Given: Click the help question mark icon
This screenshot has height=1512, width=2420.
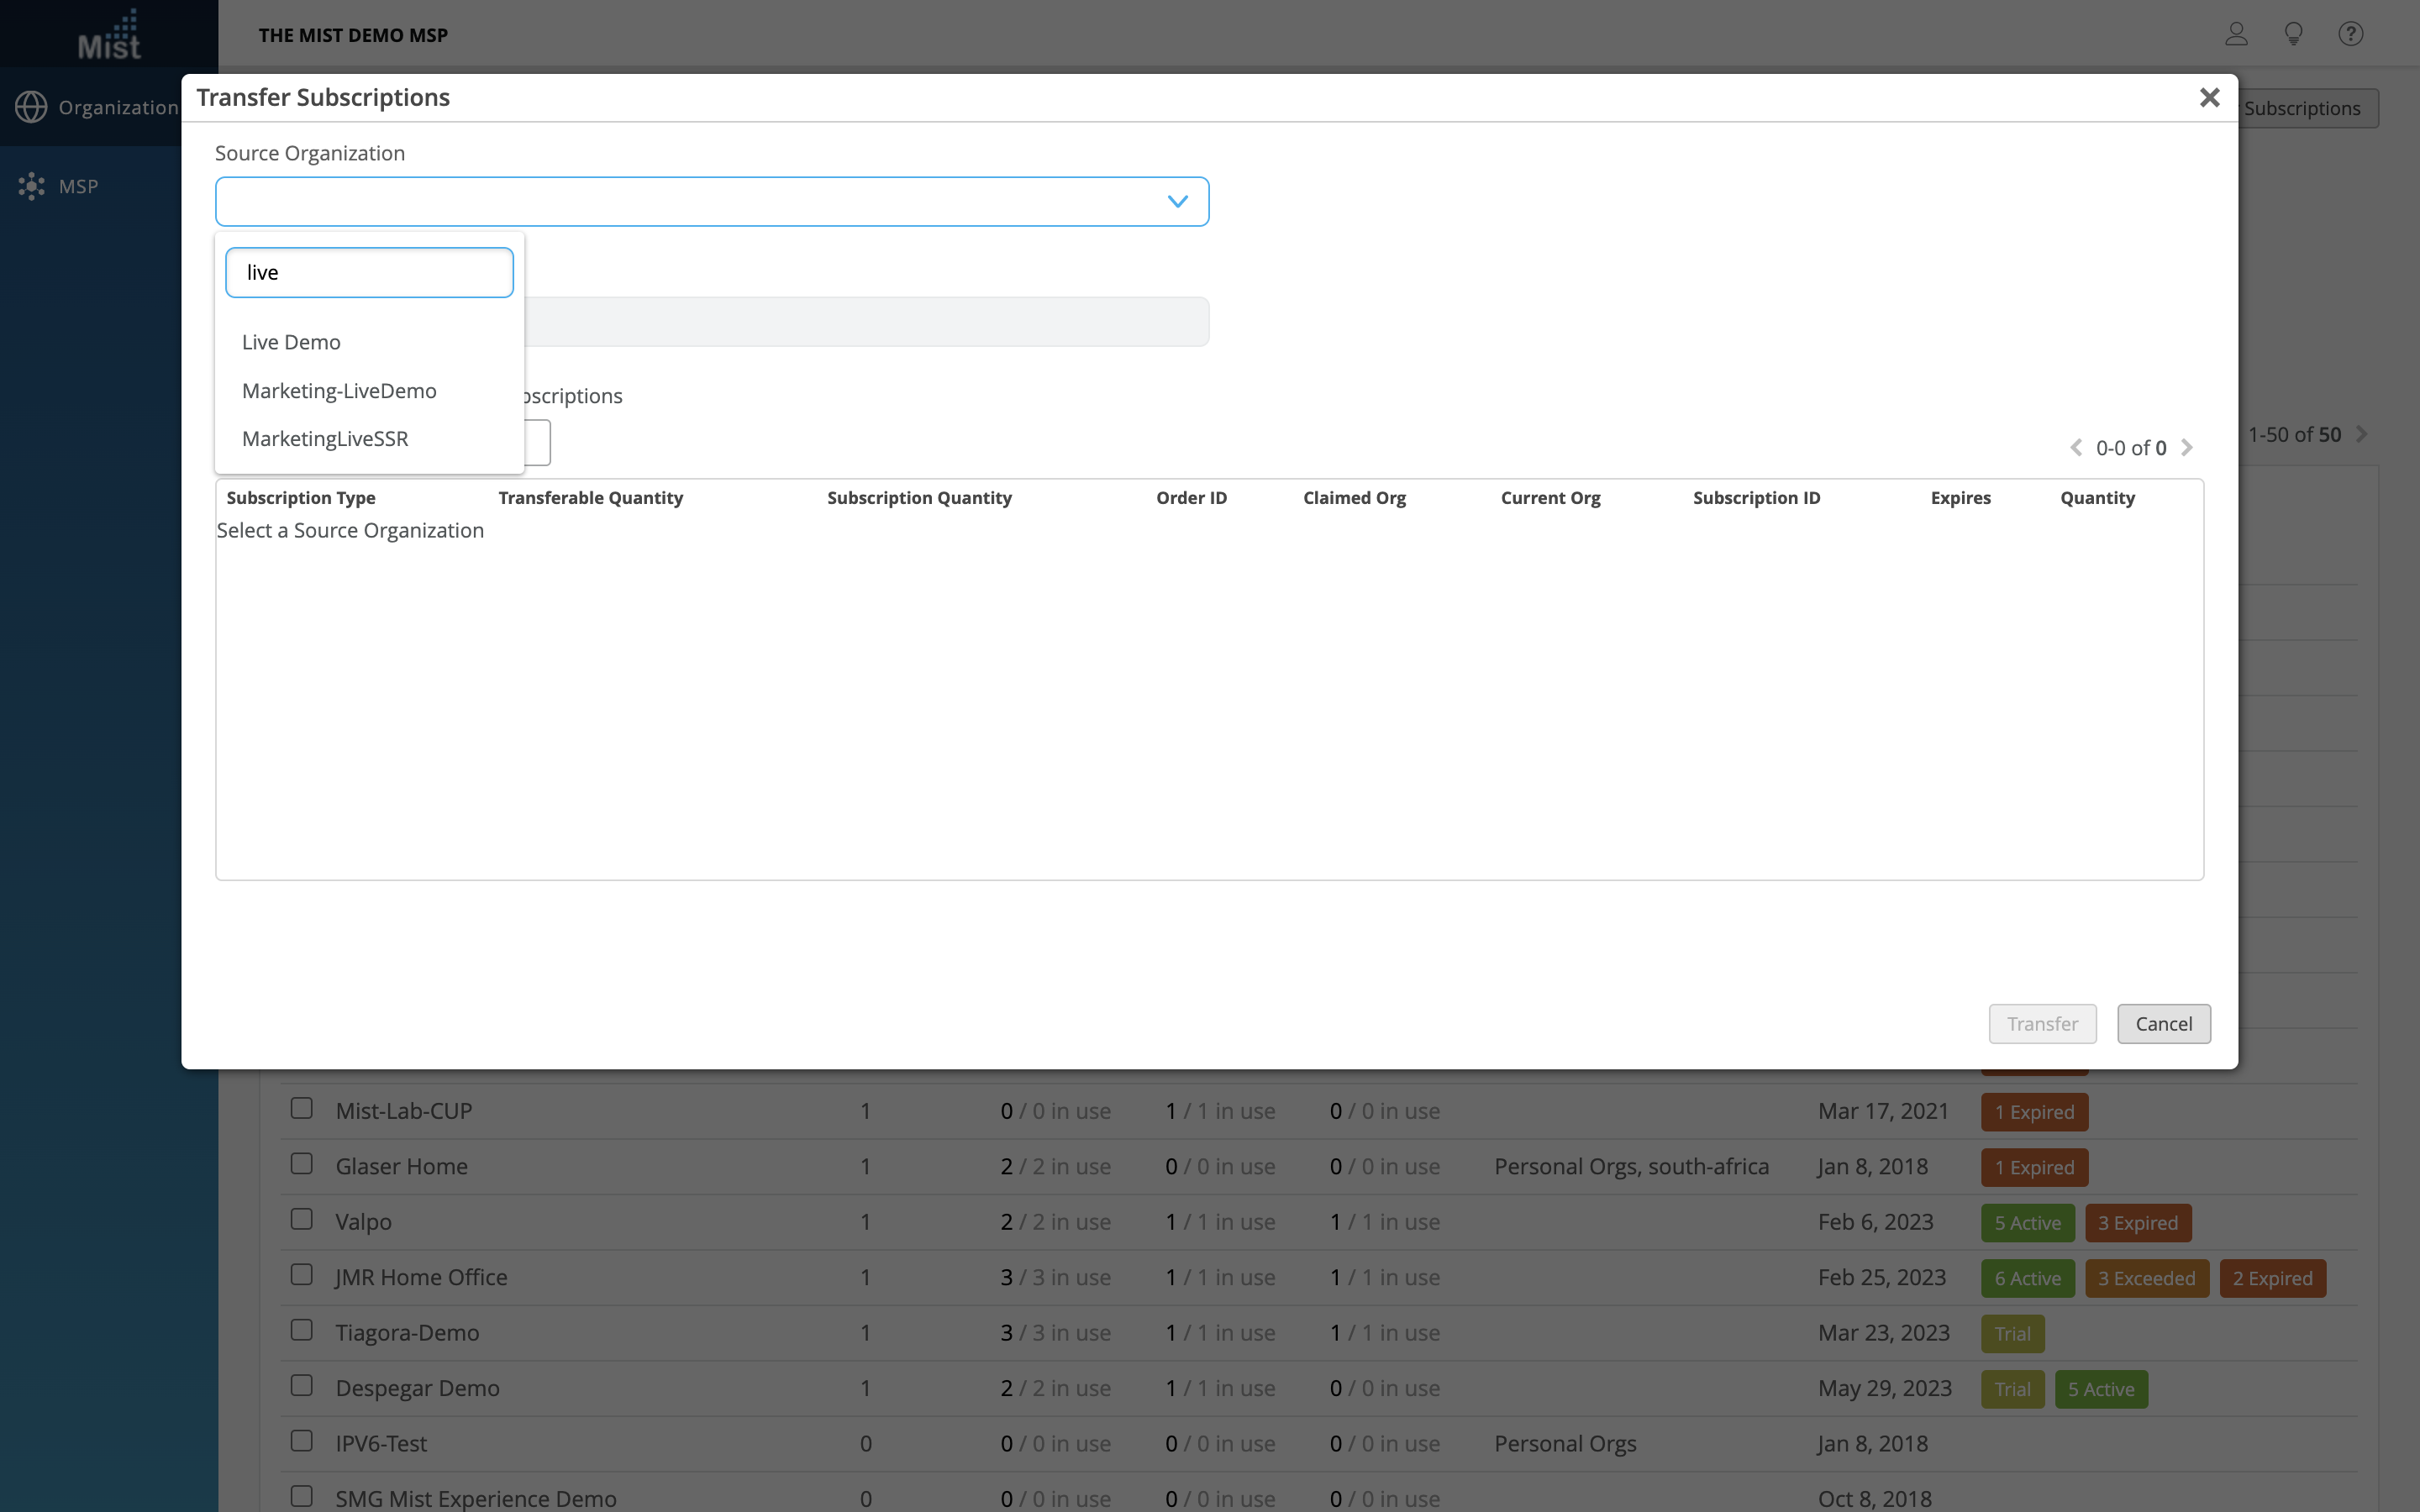Looking at the screenshot, I should [2350, 34].
